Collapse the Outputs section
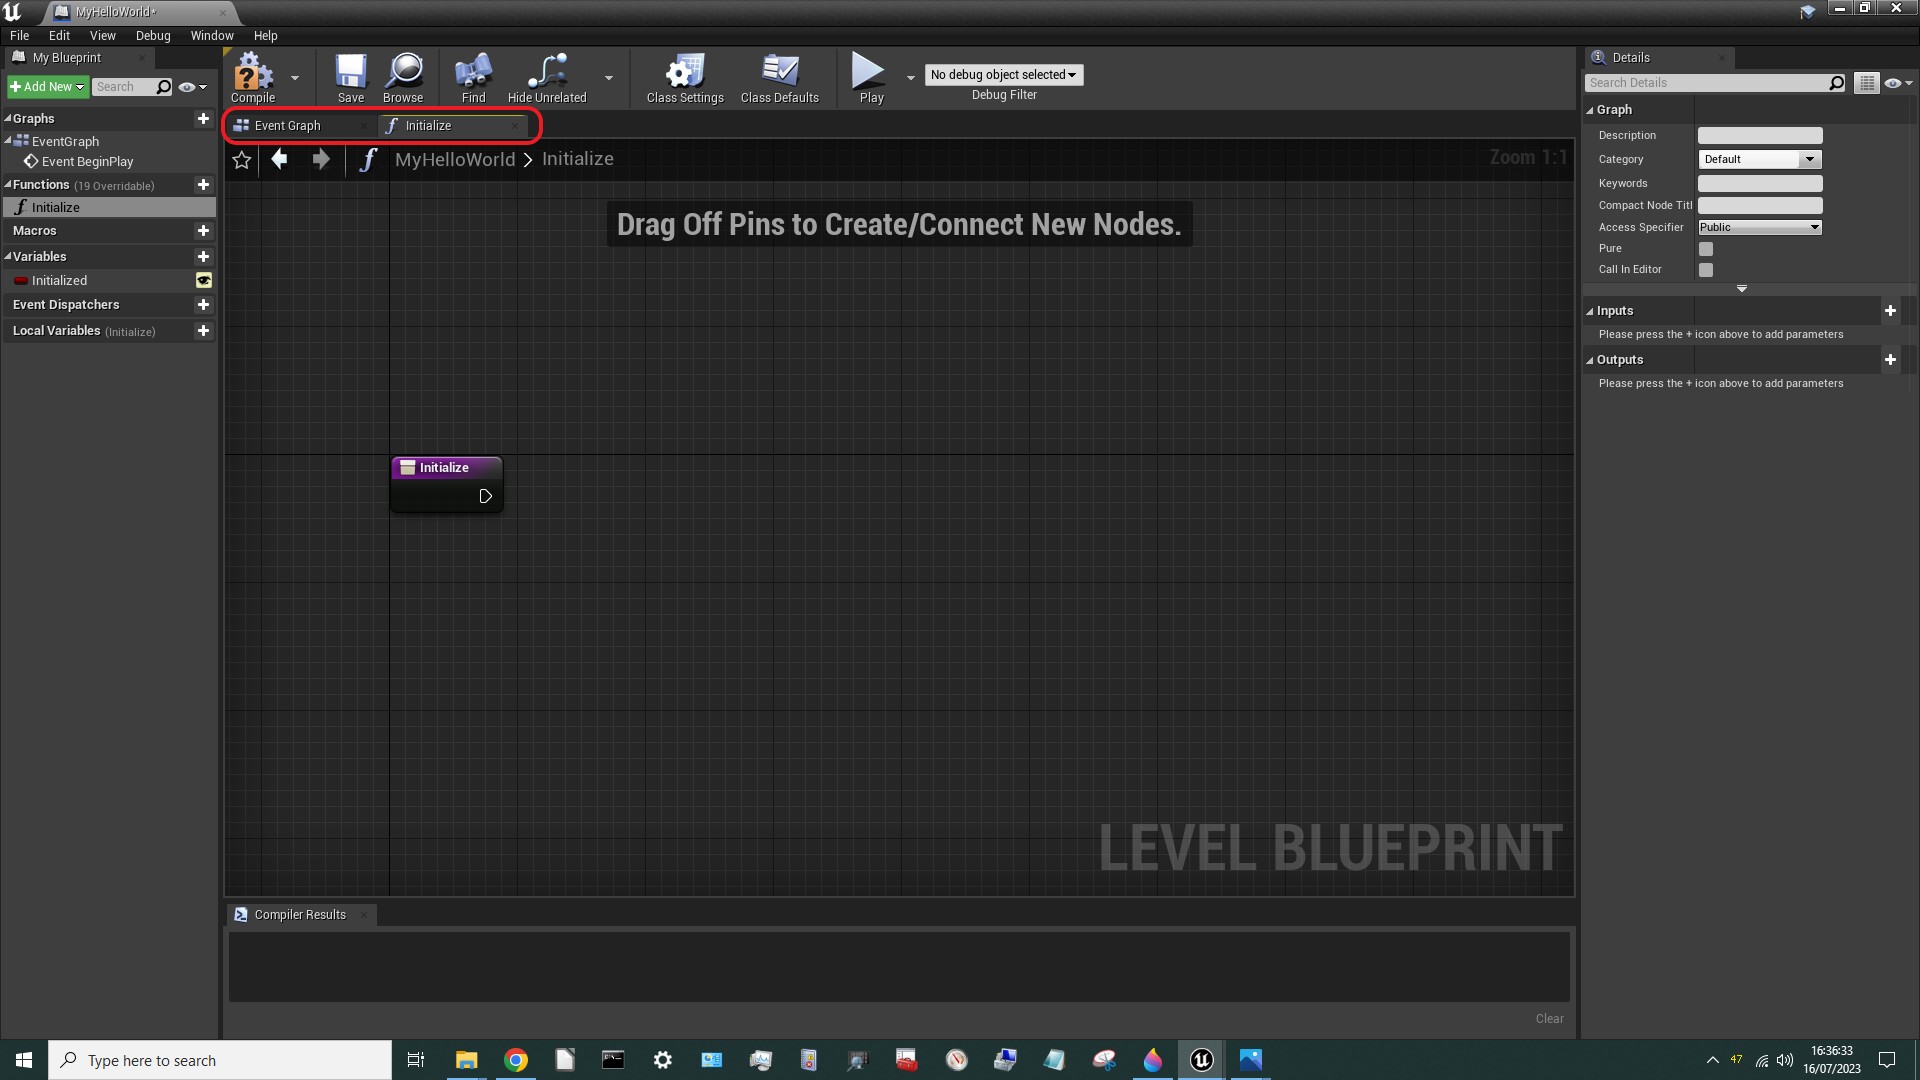The height and width of the screenshot is (1080, 1920). [1590, 360]
